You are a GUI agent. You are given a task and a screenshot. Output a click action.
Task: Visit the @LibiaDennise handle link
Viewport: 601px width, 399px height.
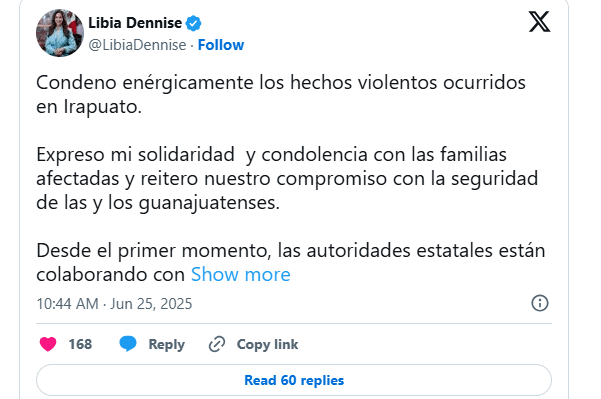[137, 45]
